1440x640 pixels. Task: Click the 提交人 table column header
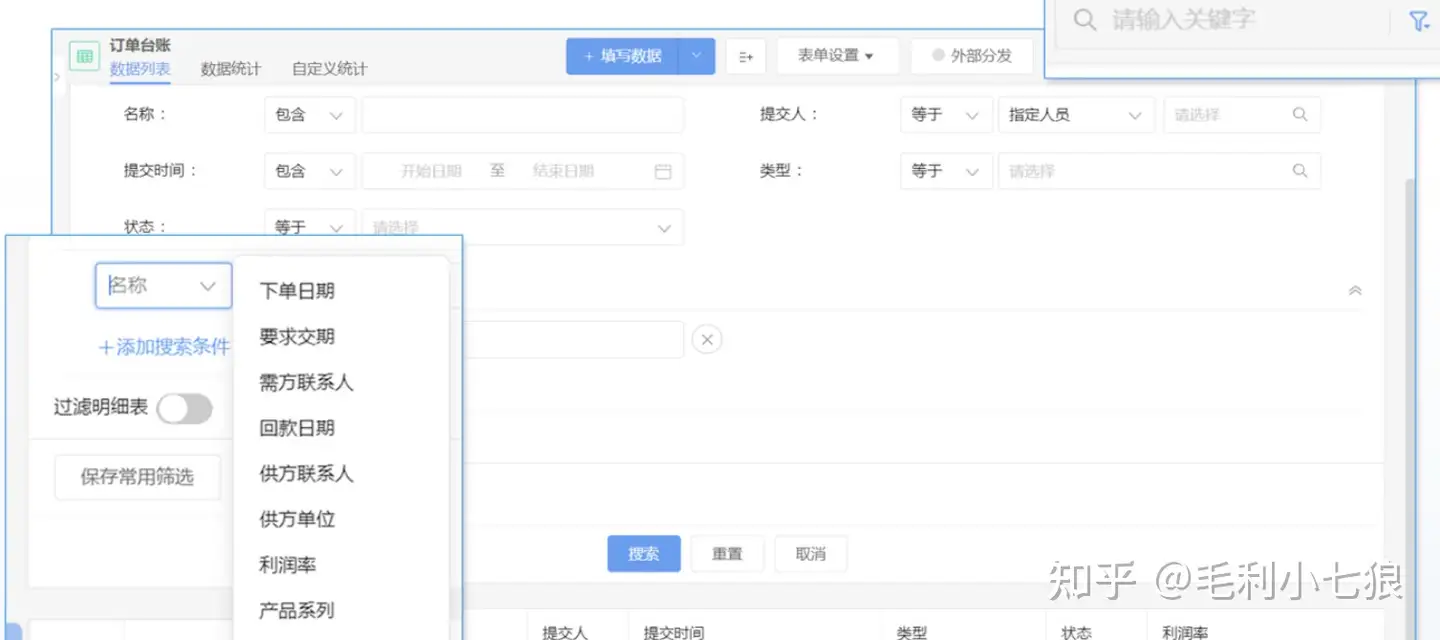565,632
